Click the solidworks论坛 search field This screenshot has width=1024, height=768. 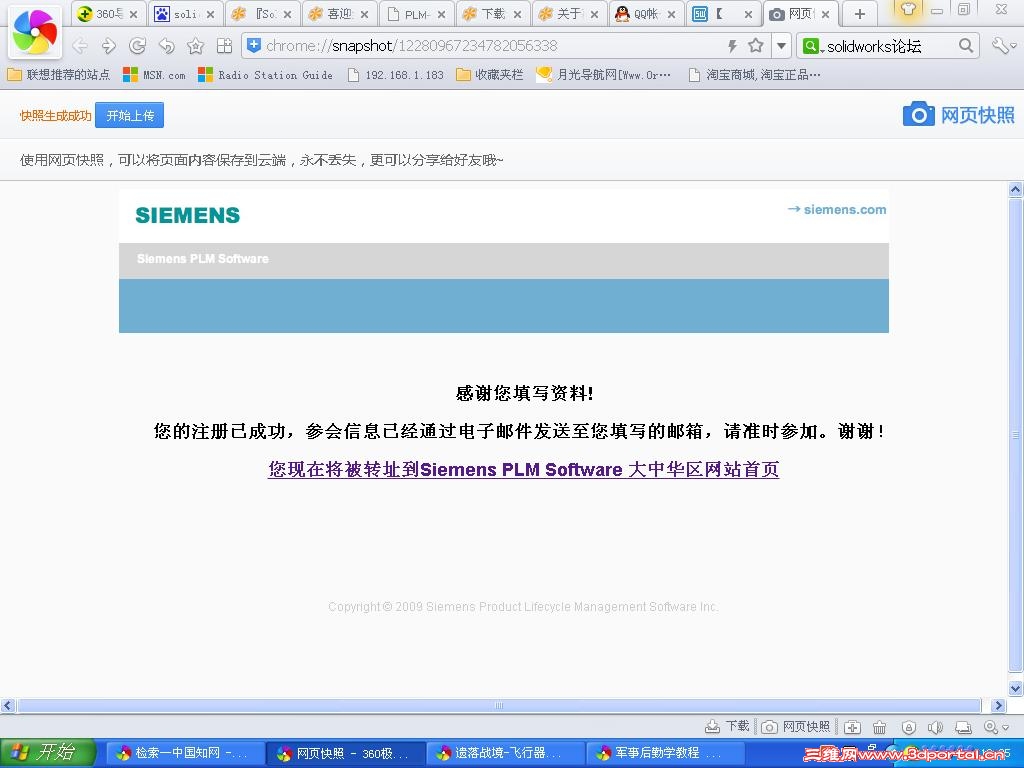point(888,46)
